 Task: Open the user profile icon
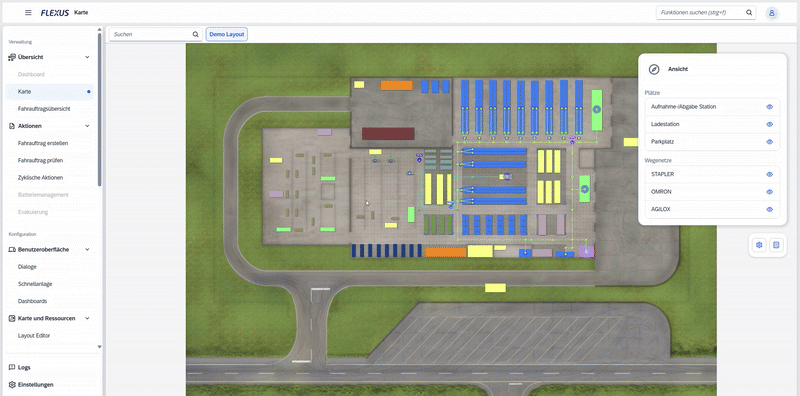tap(771, 13)
